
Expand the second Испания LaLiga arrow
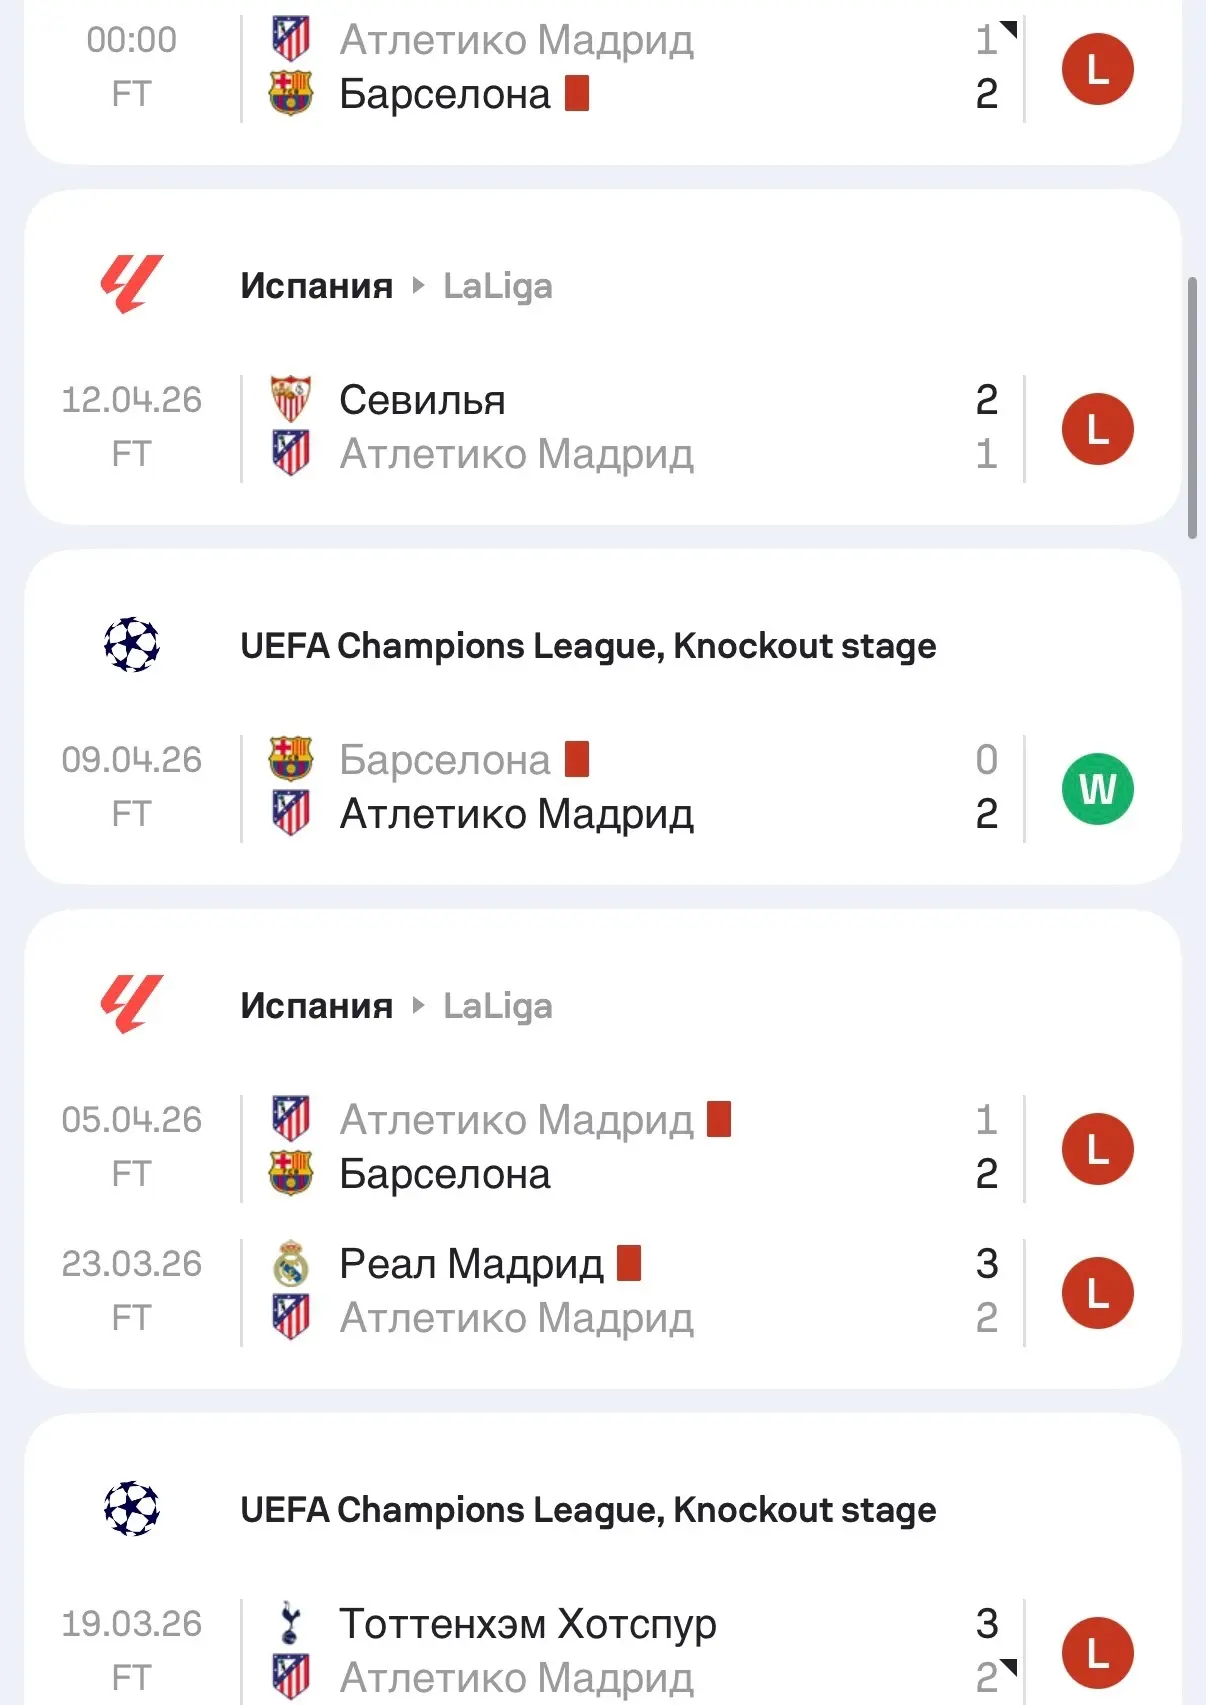coord(419,1006)
